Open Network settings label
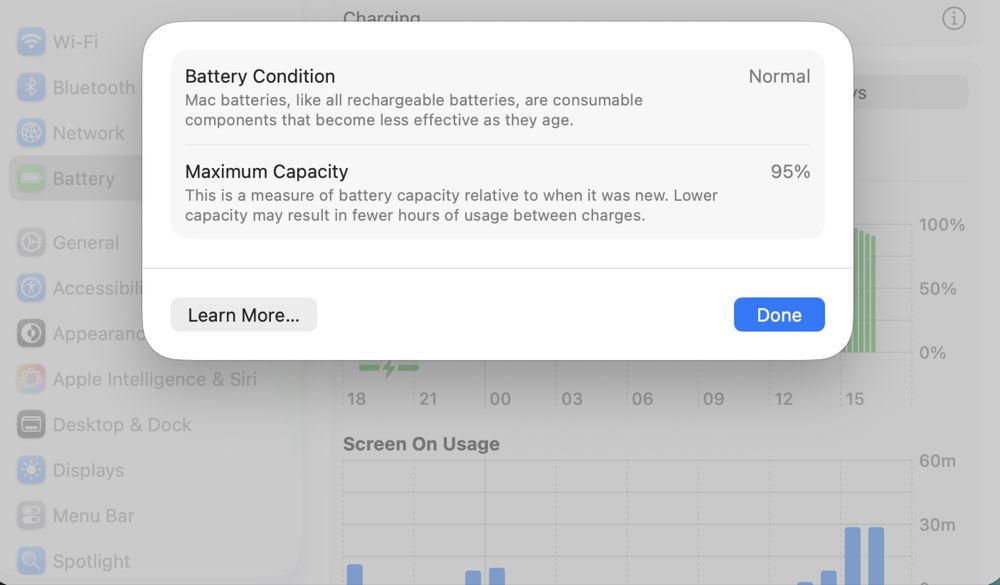 pos(89,133)
